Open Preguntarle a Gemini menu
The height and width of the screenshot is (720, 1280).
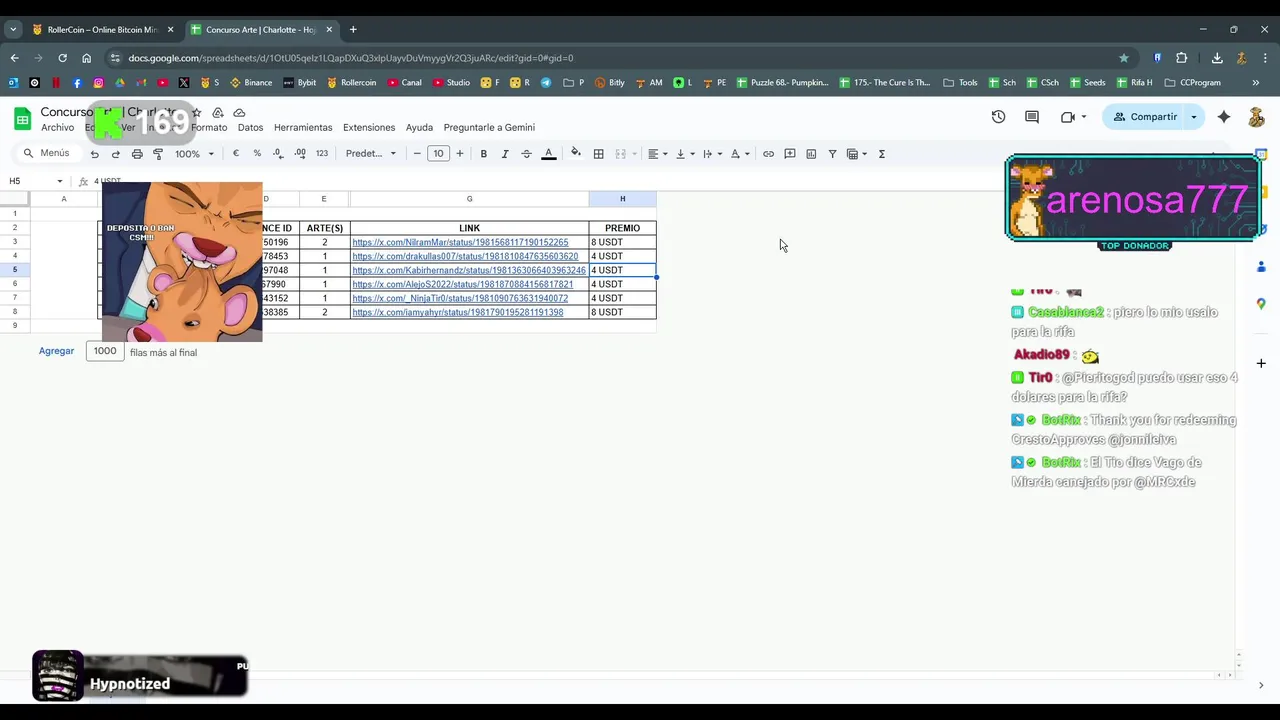(x=489, y=128)
